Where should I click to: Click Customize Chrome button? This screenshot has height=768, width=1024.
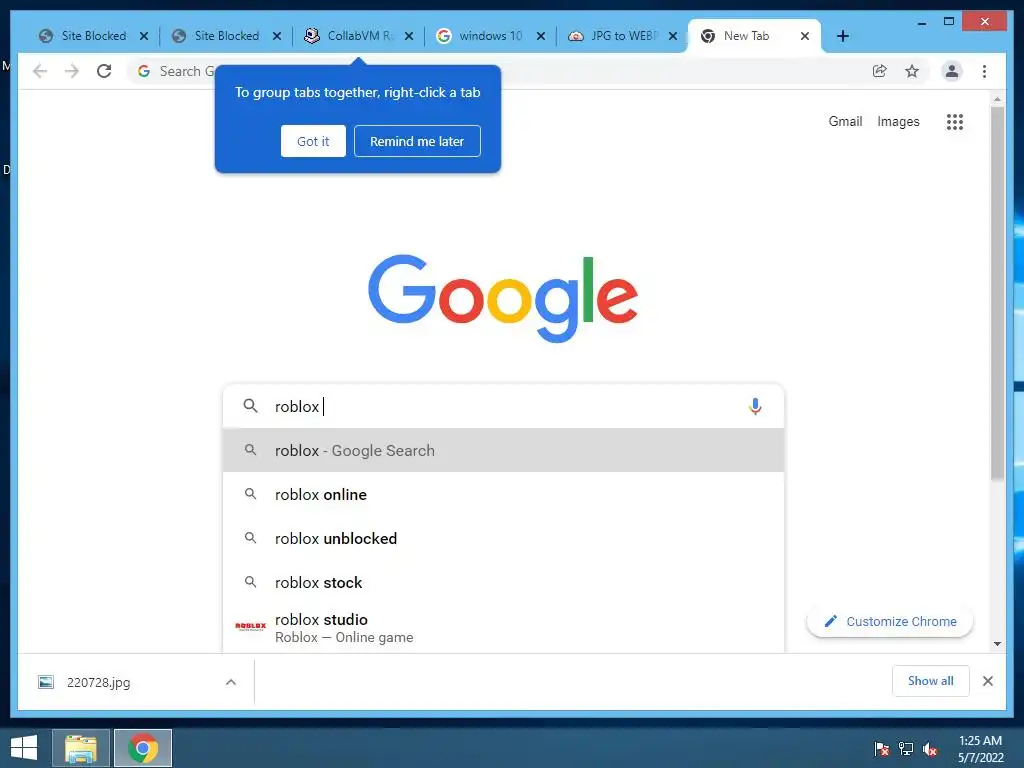(x=889, y=622)
